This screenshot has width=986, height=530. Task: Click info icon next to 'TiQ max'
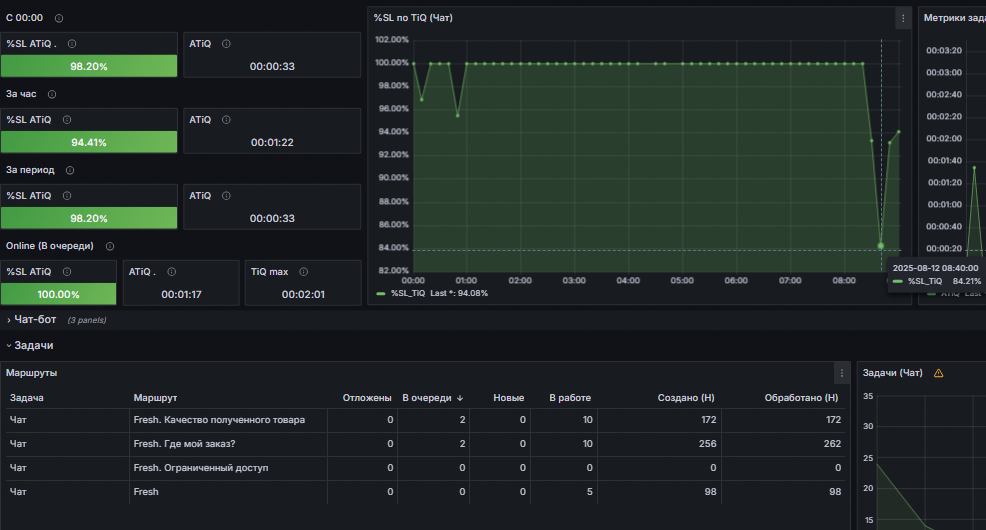[x=304, y=272]
